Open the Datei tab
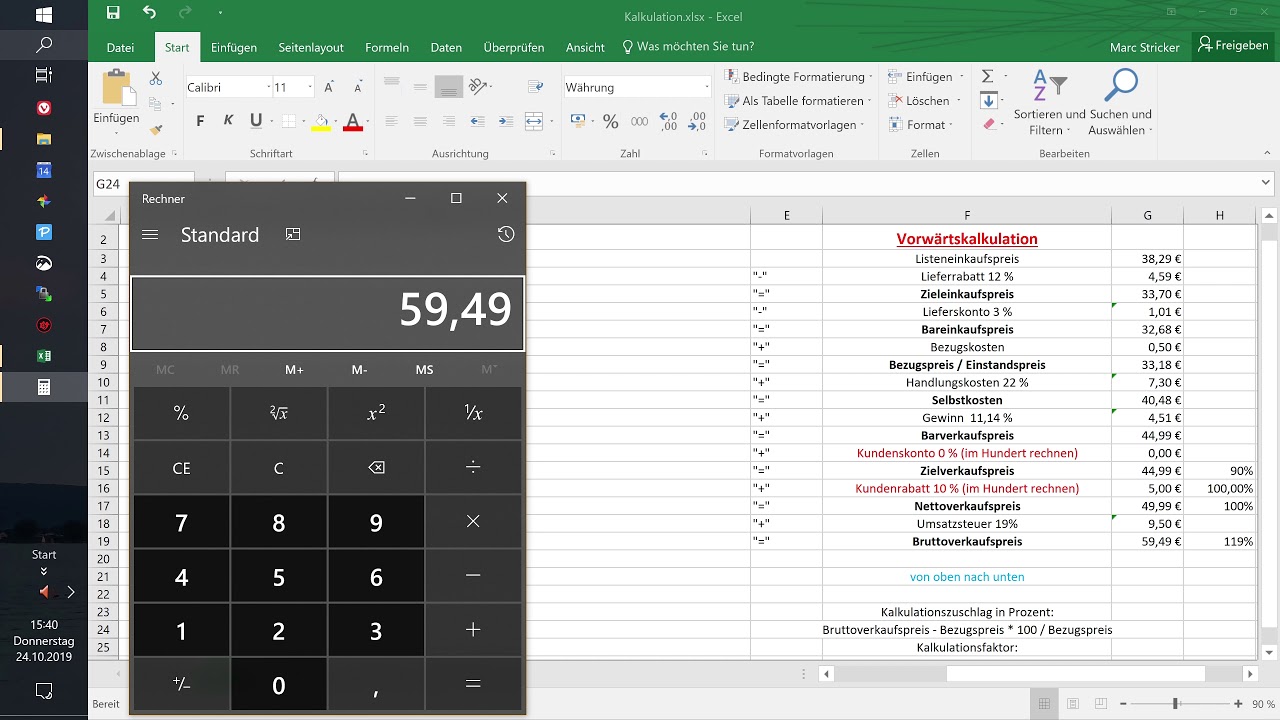Image resolution: width=1280 pixels, height=720 pixels. coord(120,47)
